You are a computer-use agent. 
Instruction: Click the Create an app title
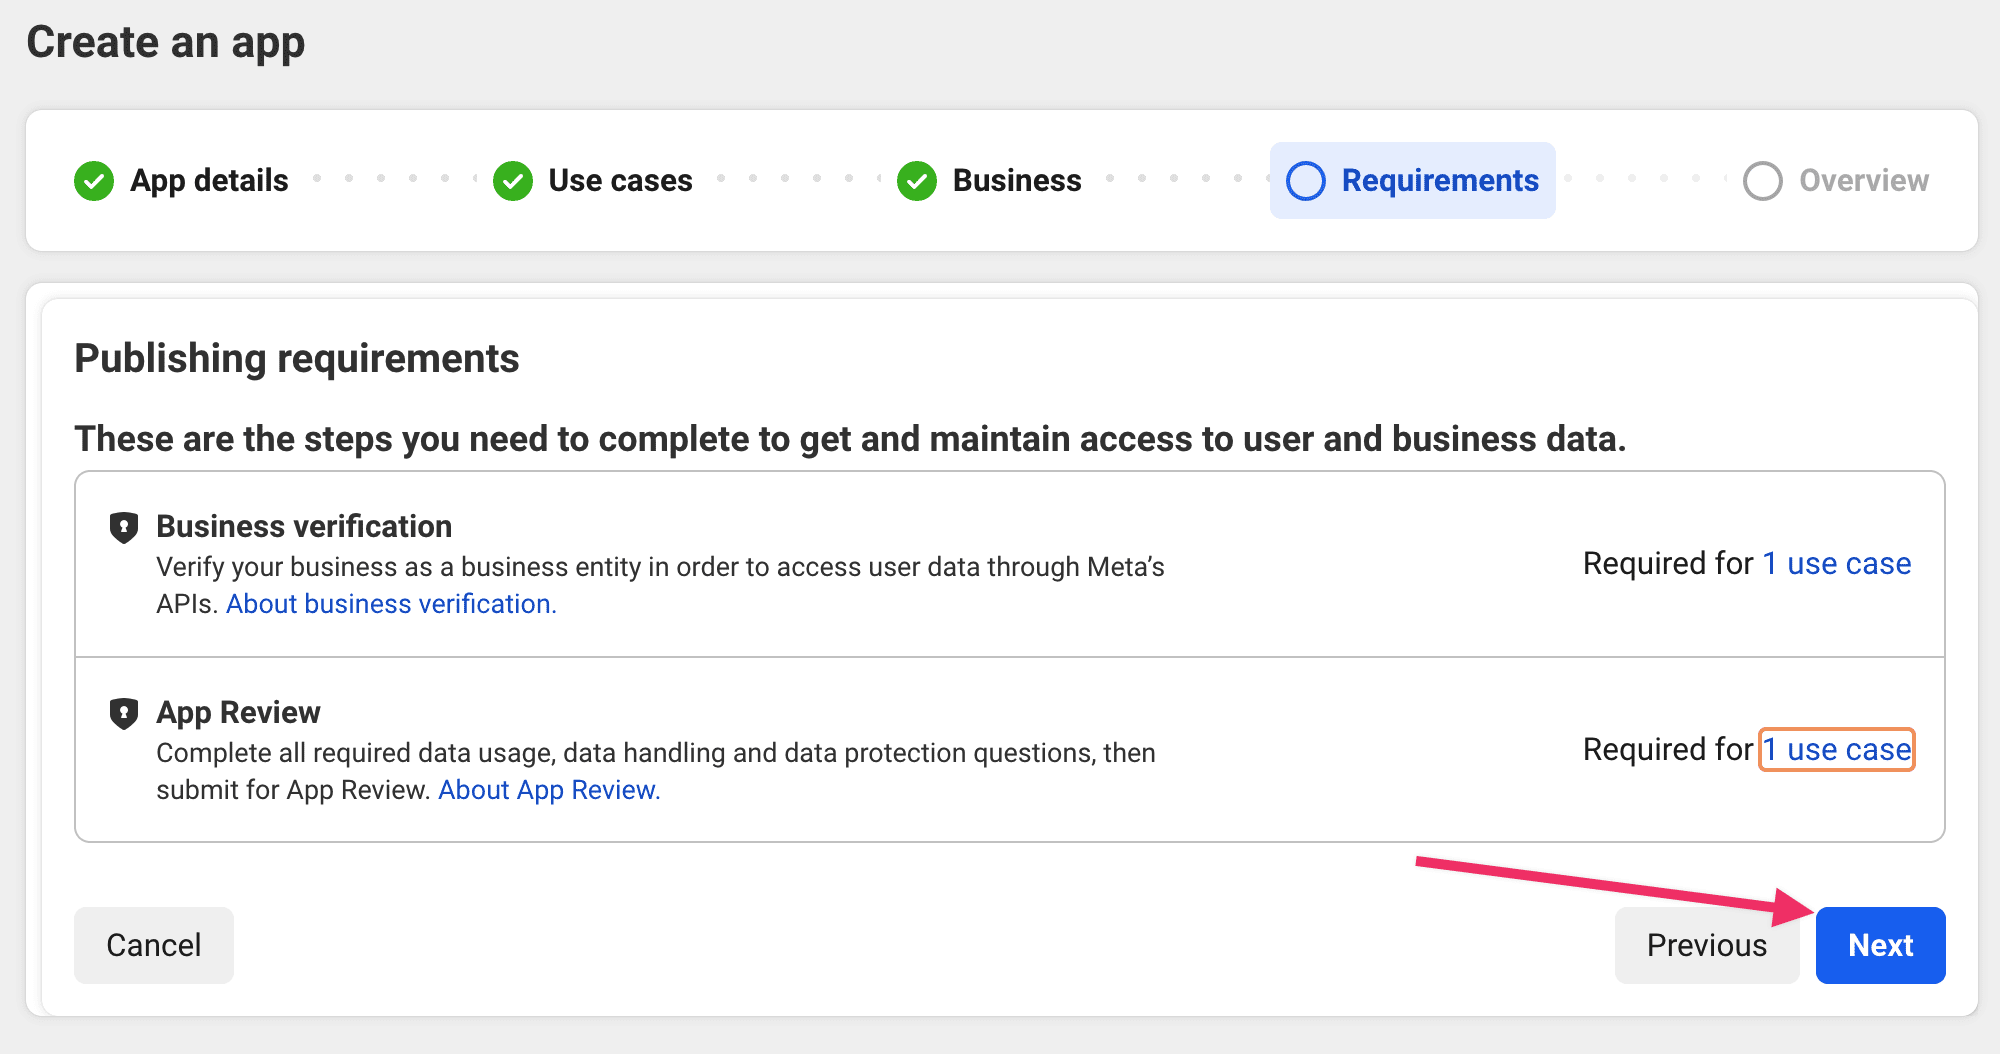(x=166, y=43)
